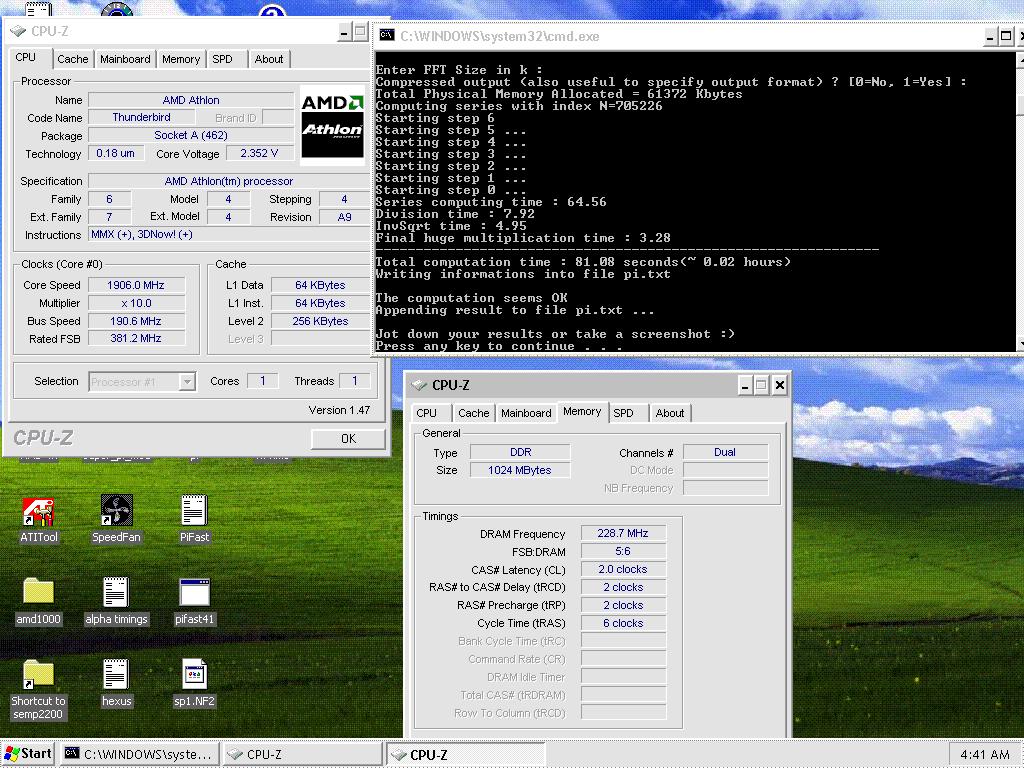Switch to CPU tab in lower CPU-Z
Screen dimensions: 1024x768
426,413
